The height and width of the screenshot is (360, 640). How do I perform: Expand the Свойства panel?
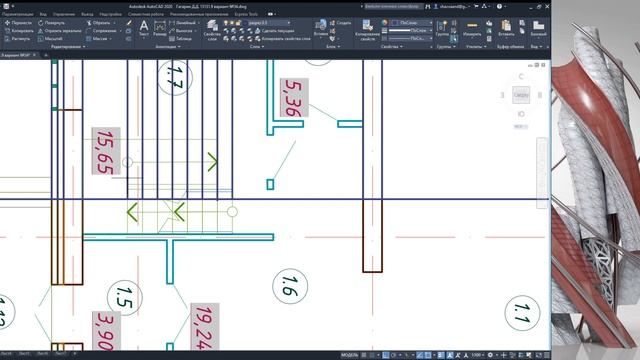392,47
